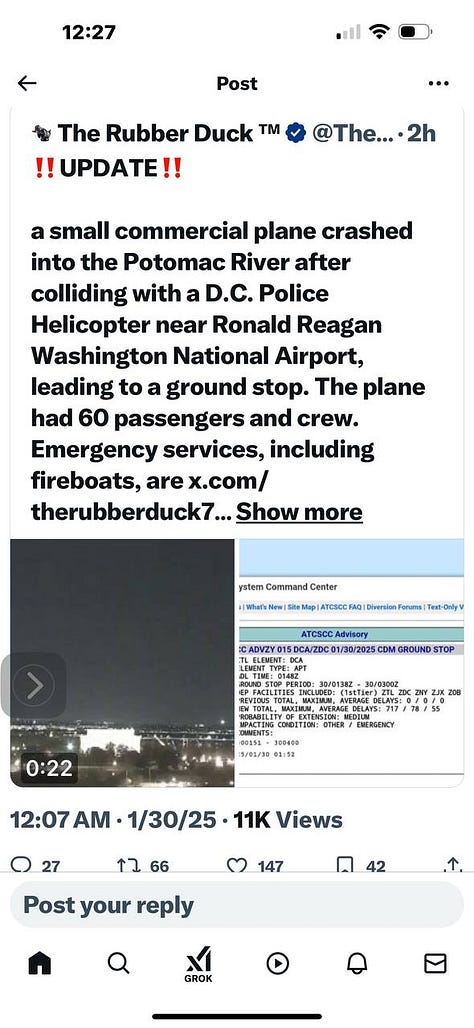Open the messages envelope tab
Screen dimensions: 474x1028
[x=435, y=963]
